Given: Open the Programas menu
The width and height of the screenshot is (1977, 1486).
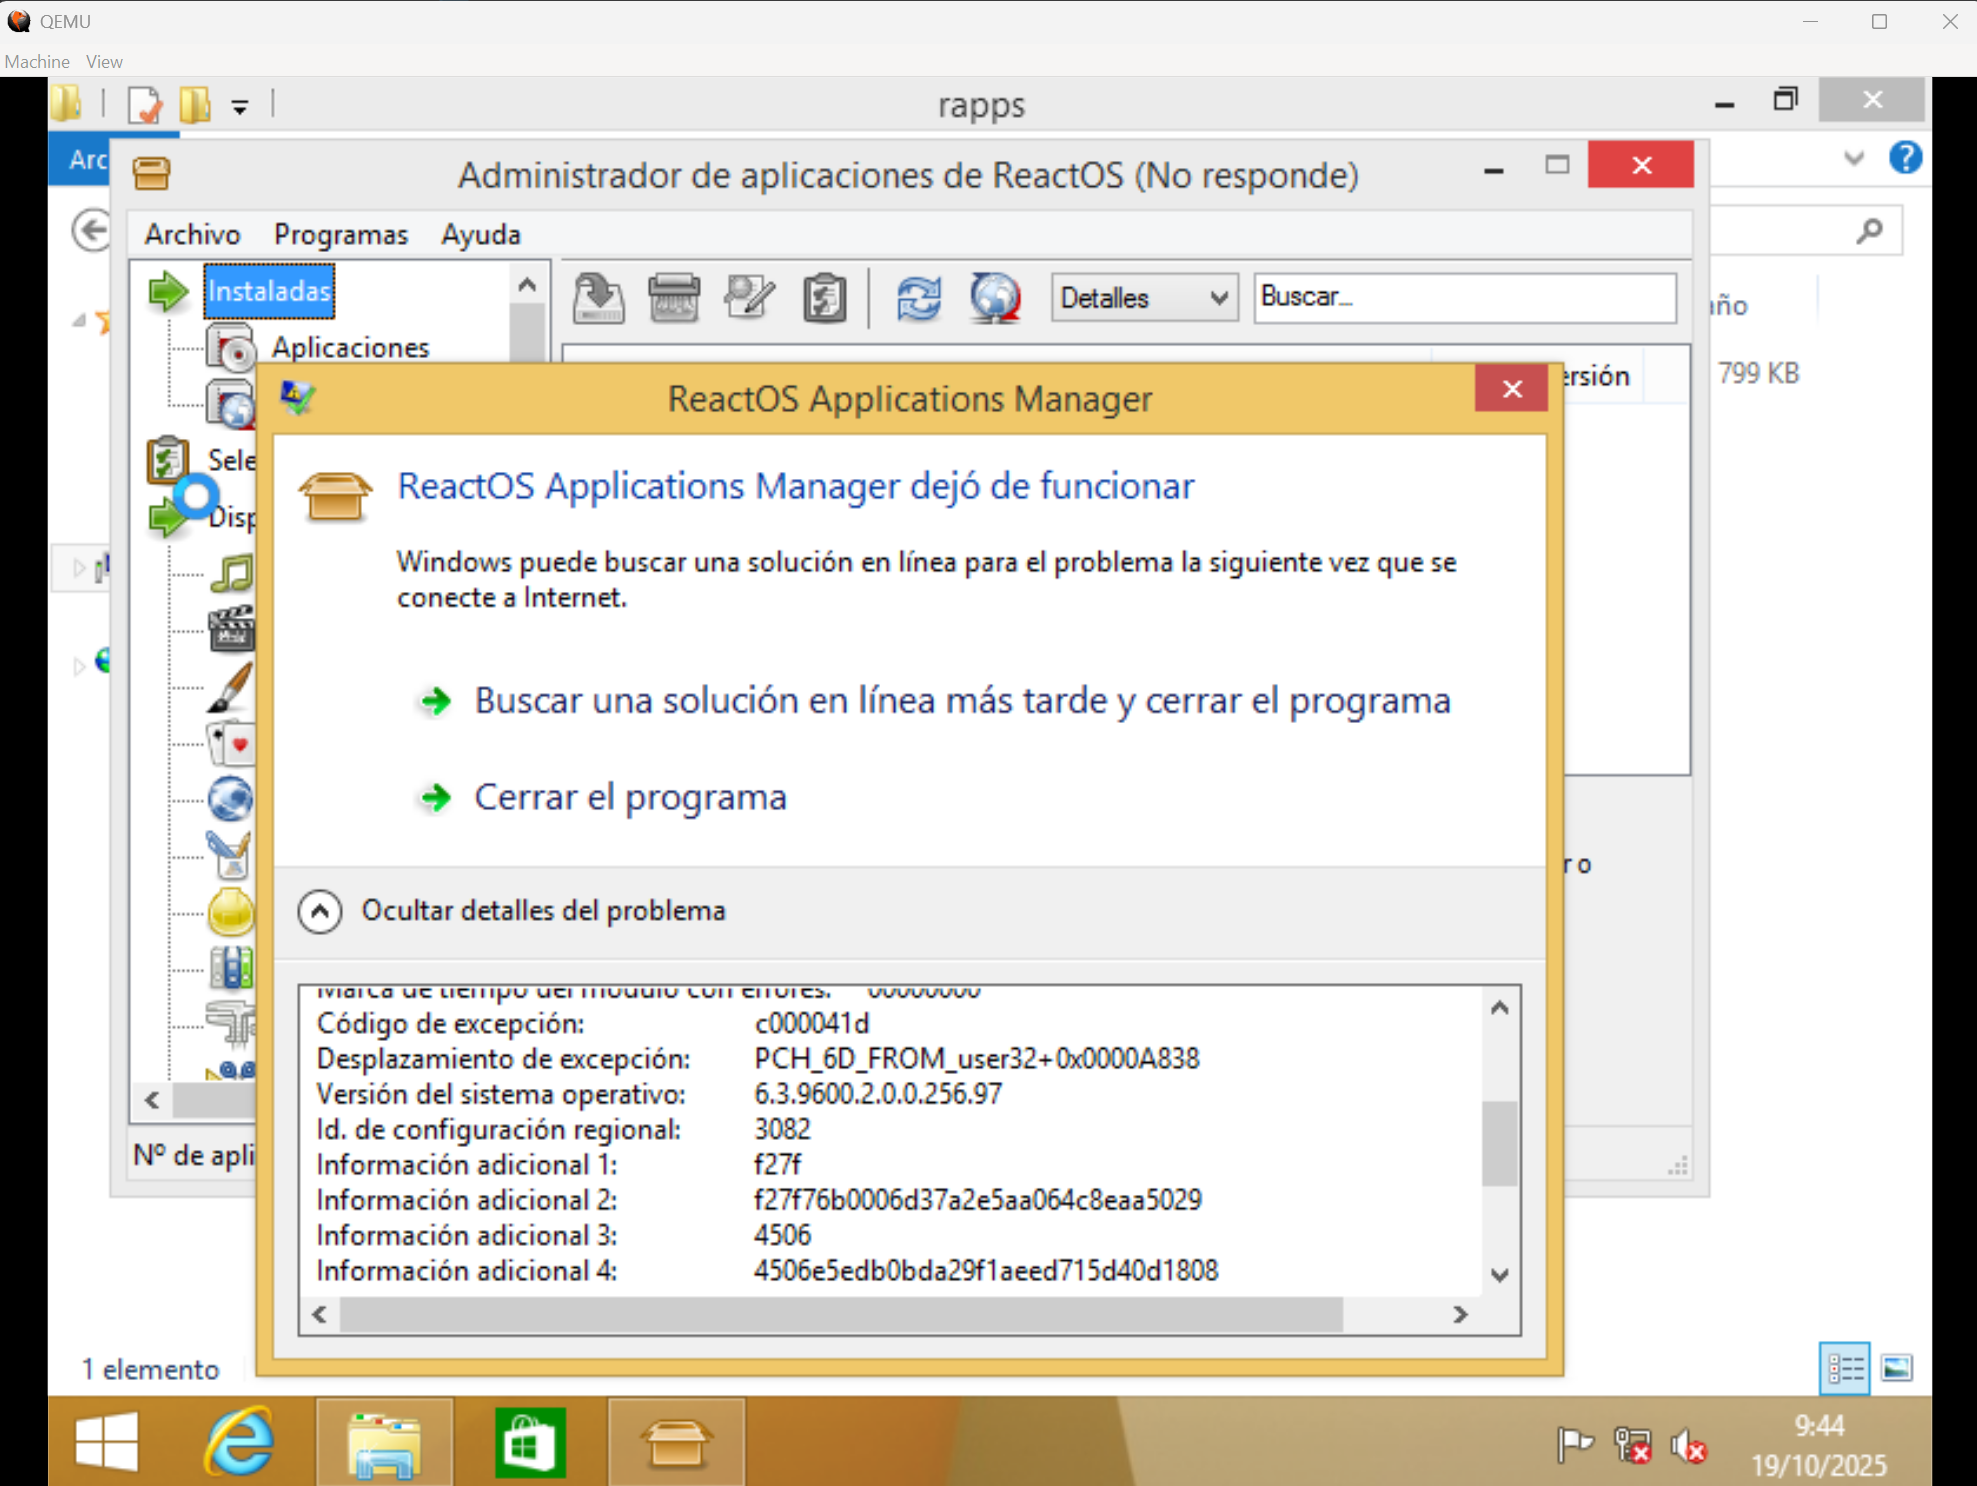Looking at the screenshot, I should pyautogui.click(x=341, y=234).
